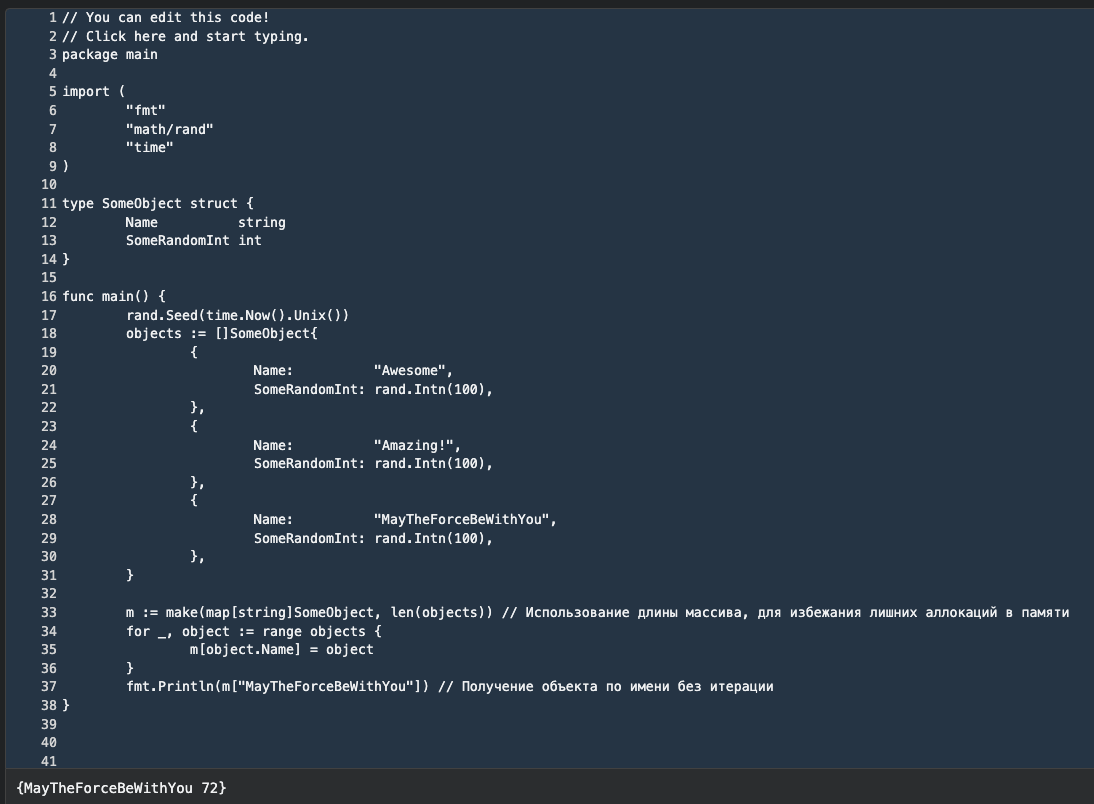The width and height of the screenshot is (1094, 804).
Task: Click the "package main" declaration line
Action: coord(109,54)
